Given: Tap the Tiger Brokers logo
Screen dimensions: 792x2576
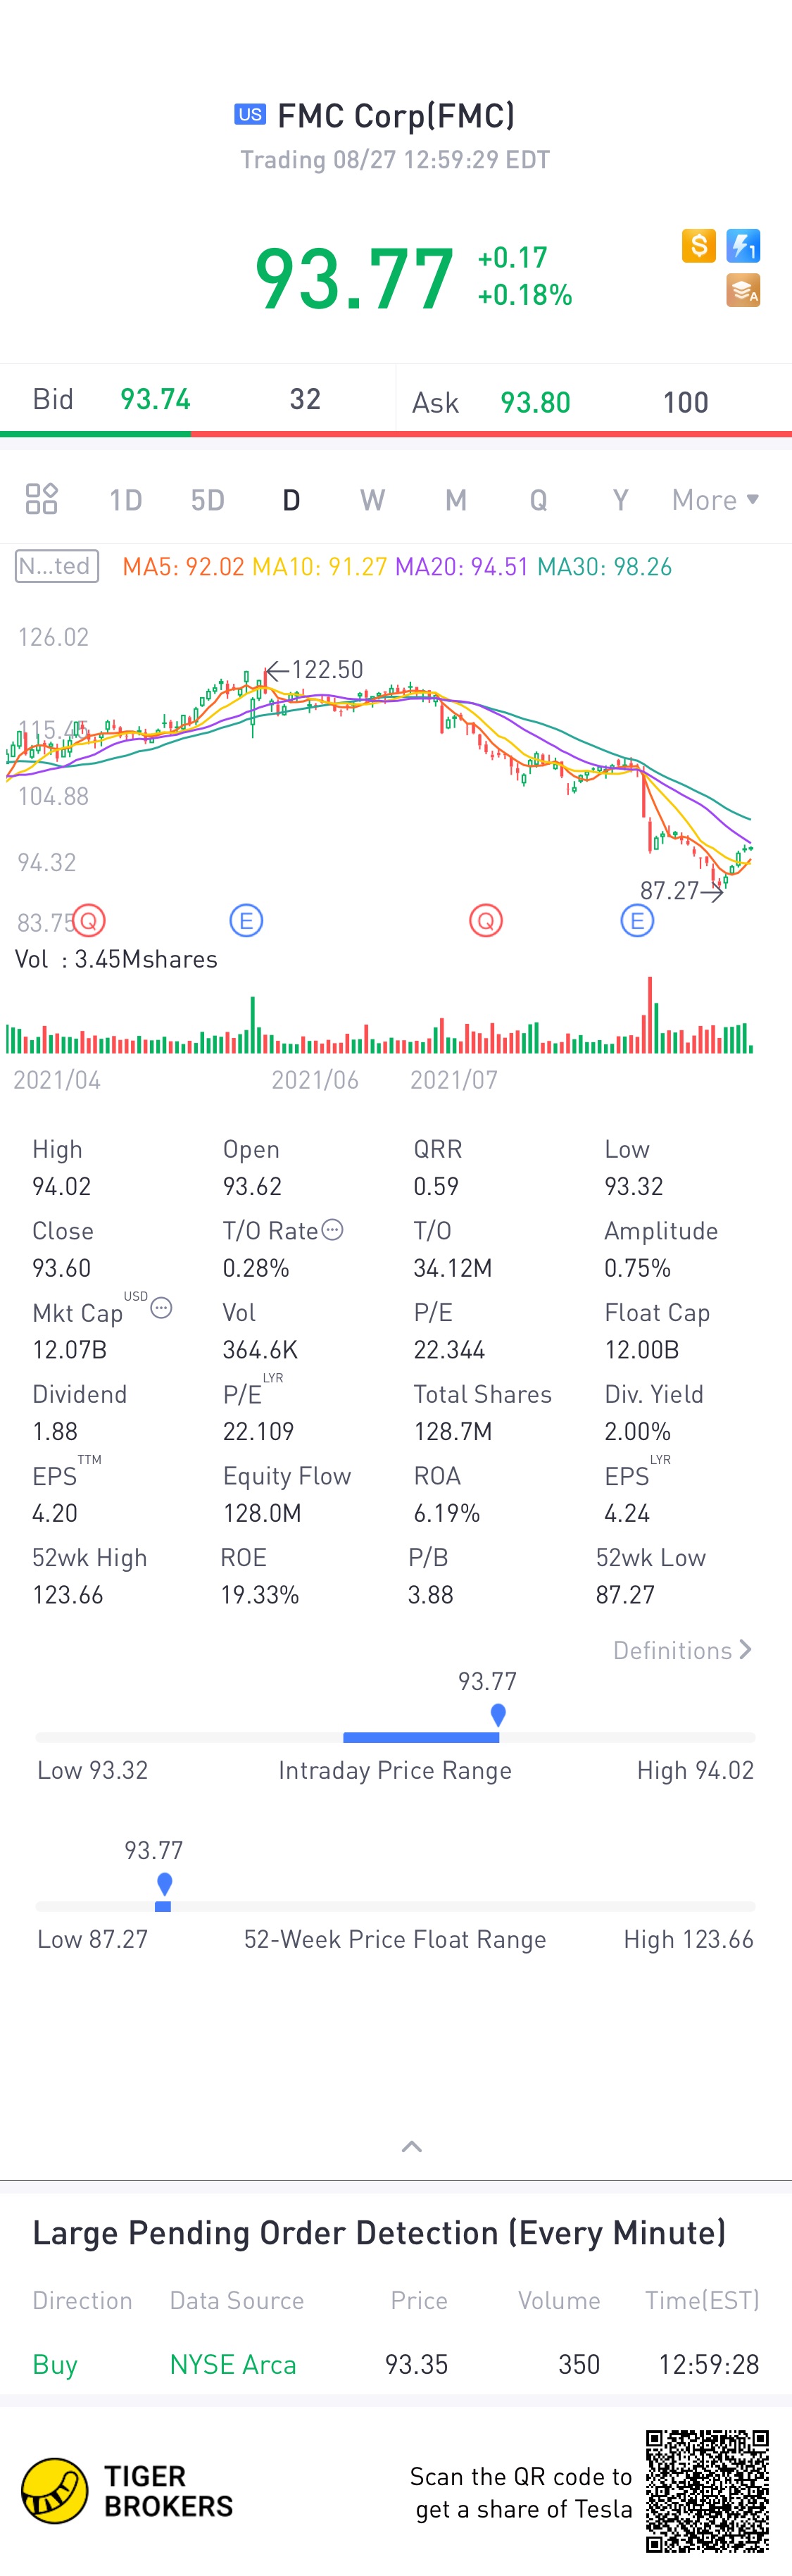Looking at the screenshot, I should 55,2490.
